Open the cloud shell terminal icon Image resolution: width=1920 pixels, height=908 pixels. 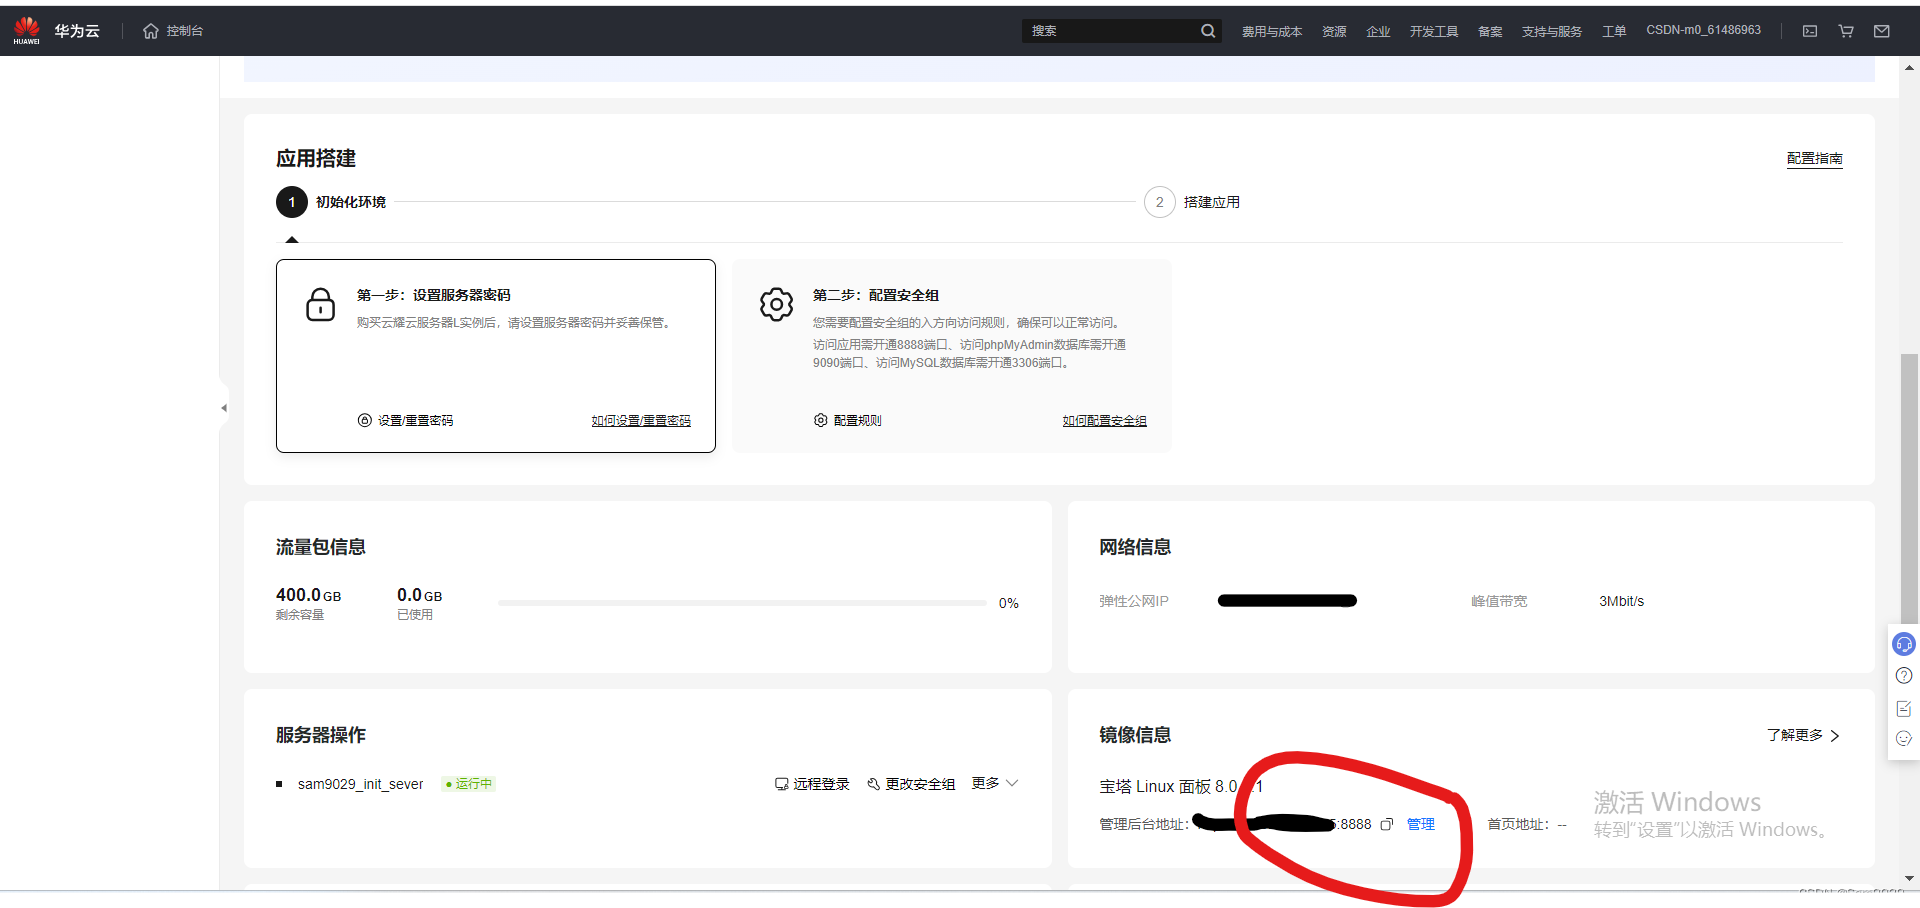click(1810, 31)
